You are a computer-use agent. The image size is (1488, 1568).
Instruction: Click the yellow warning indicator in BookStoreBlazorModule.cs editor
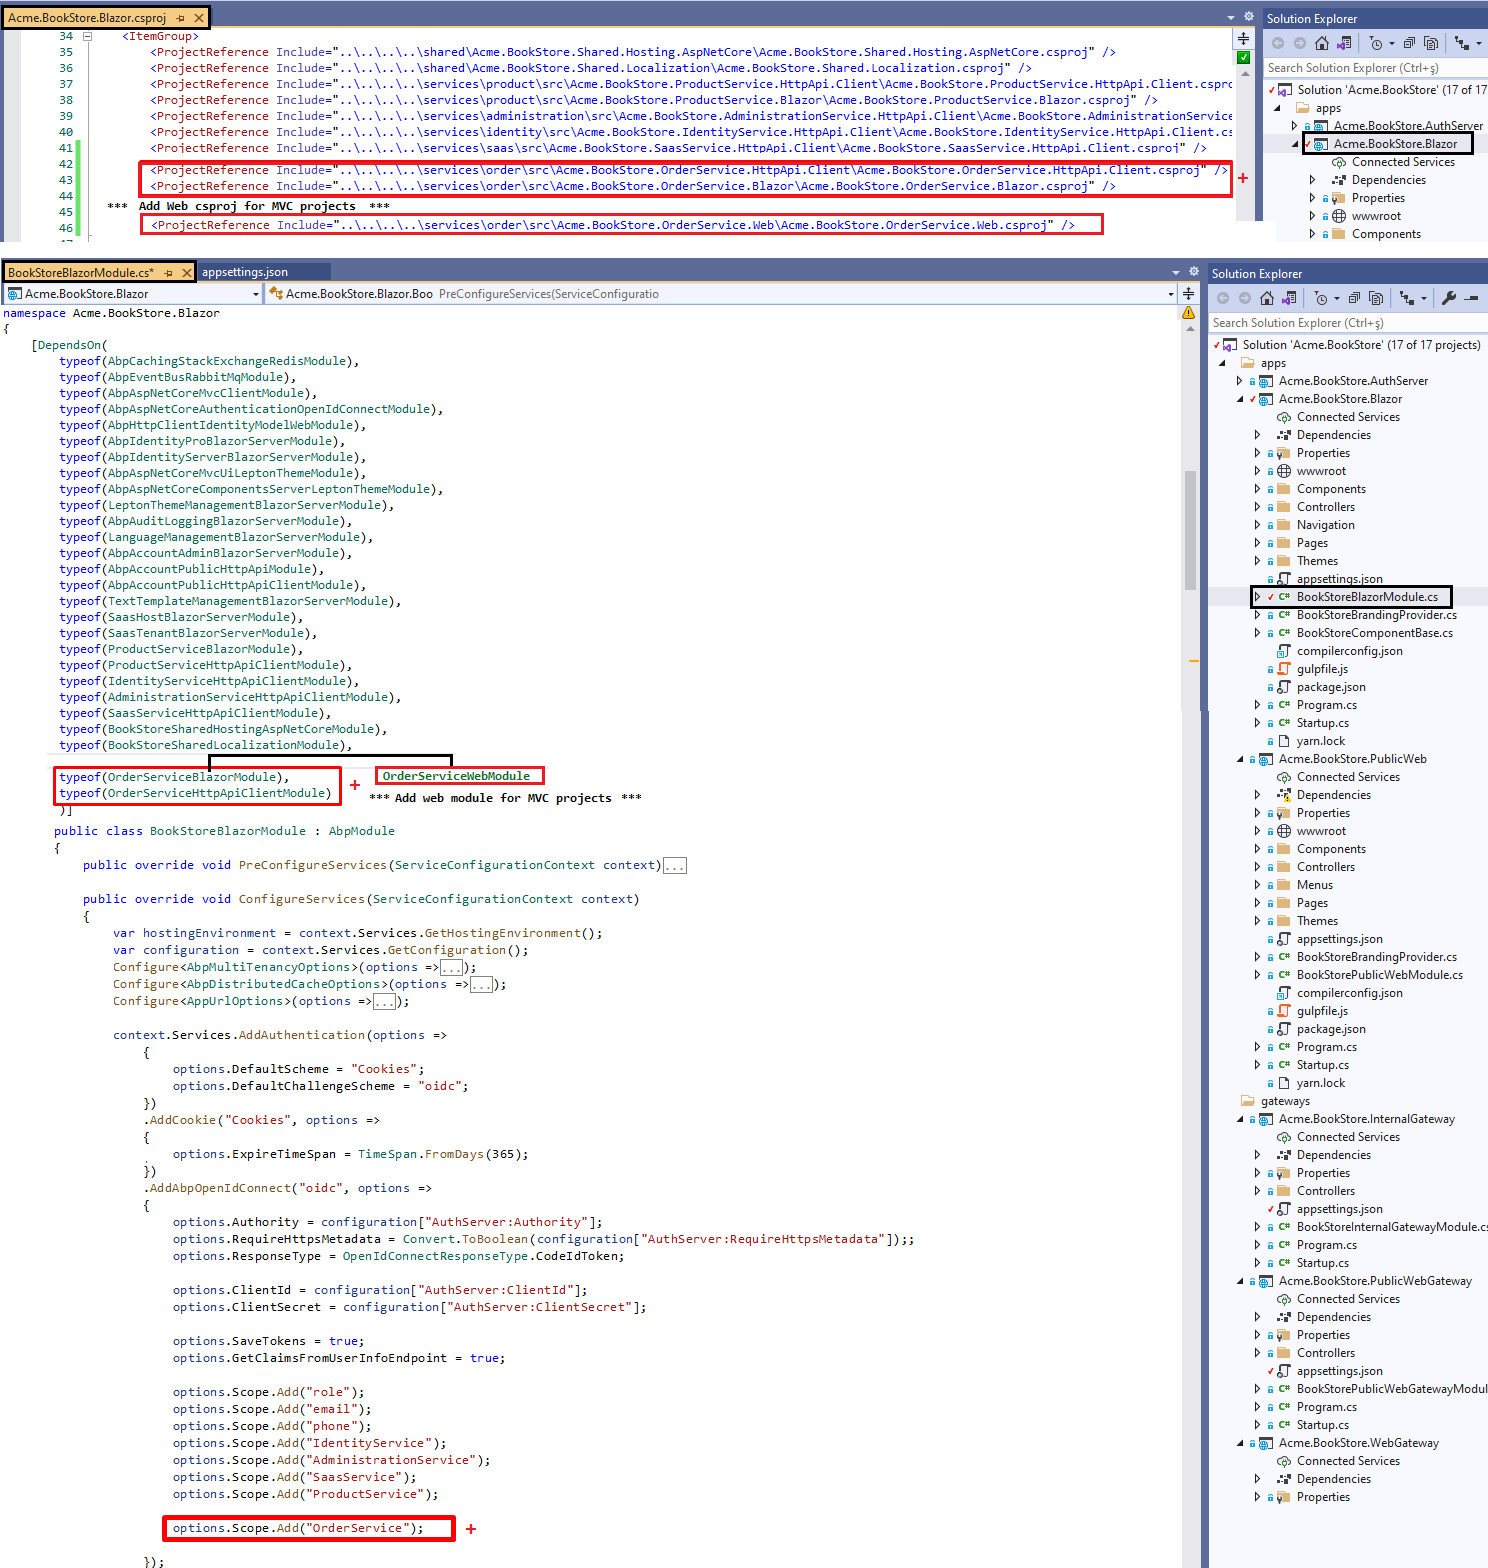click(1188, 313)
